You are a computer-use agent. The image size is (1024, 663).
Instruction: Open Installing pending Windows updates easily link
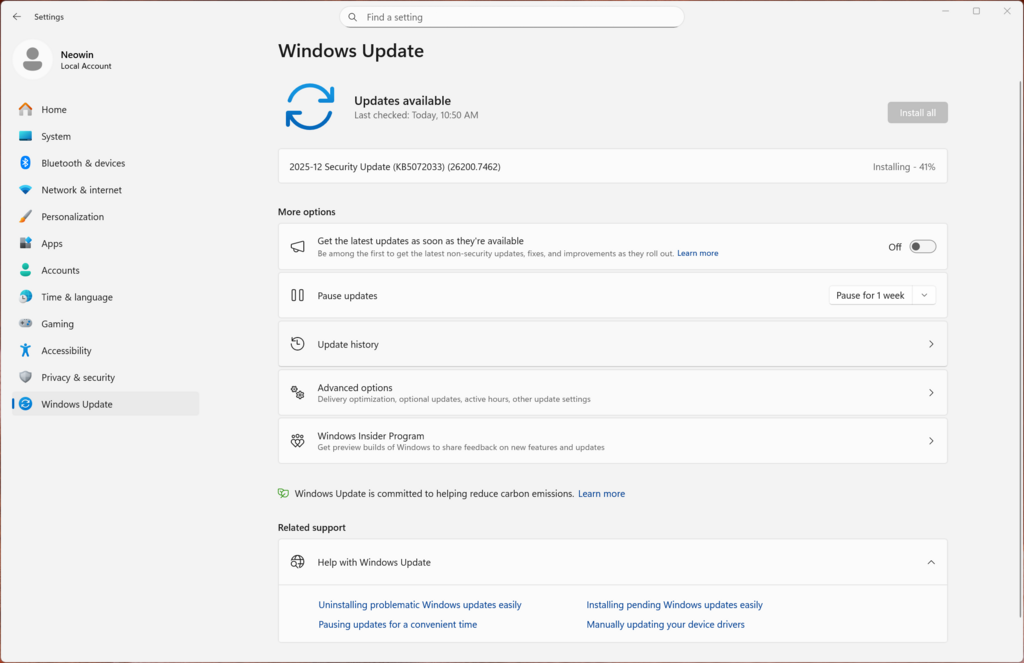(675, 605)
